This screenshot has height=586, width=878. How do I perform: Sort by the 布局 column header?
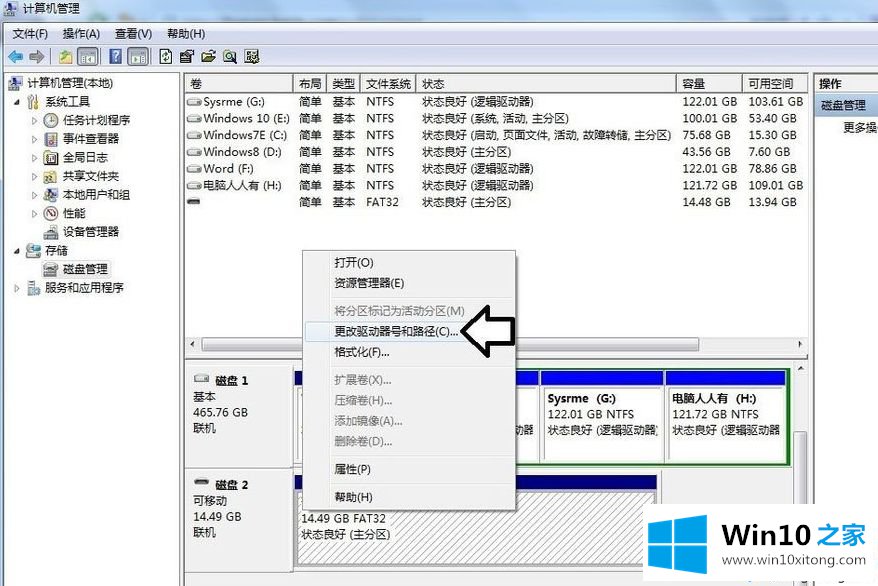(x=310, y=84)
